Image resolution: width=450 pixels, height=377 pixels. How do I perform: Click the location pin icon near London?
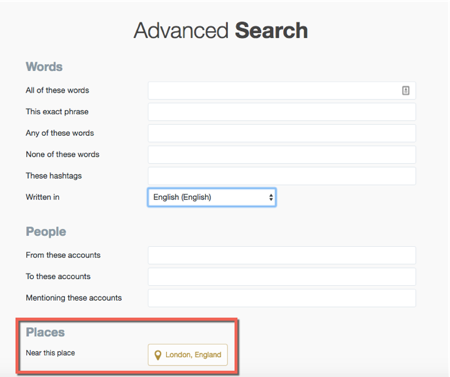pos(158,355)
